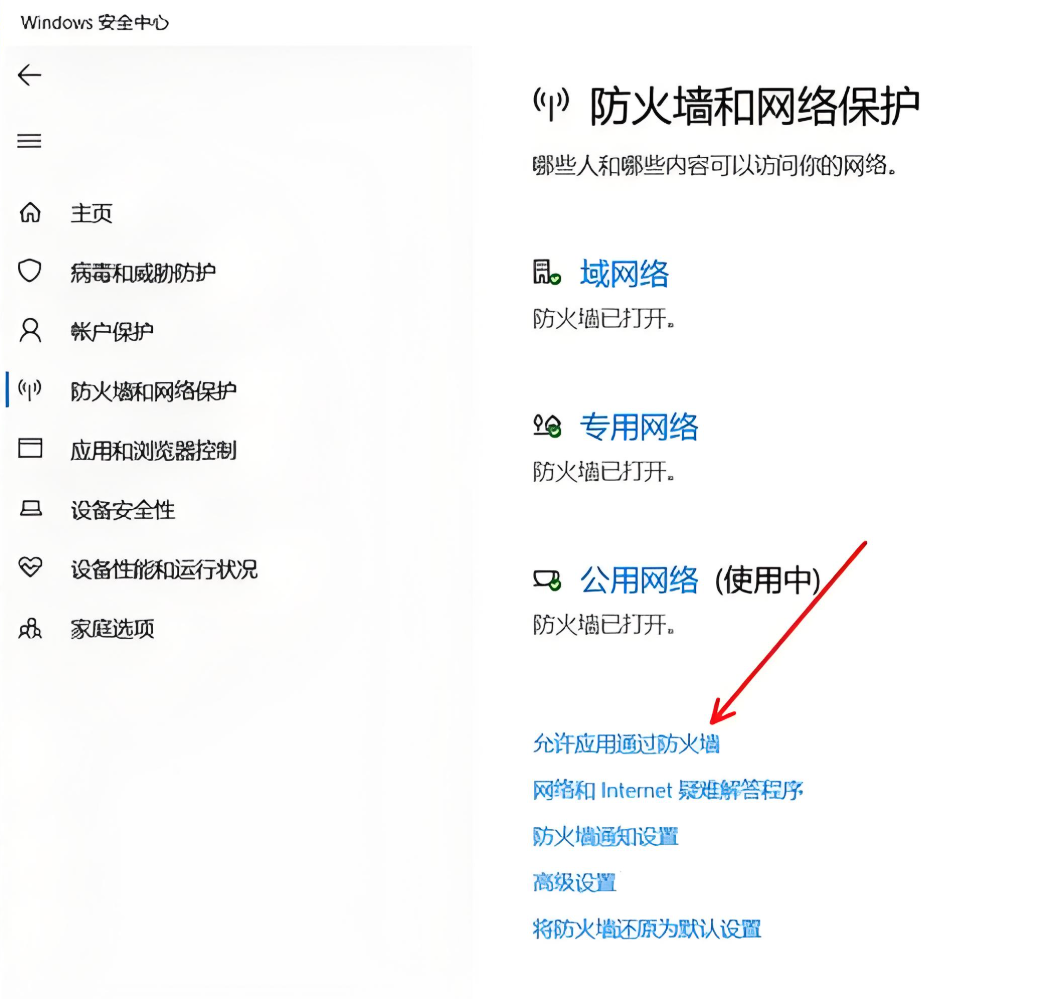Click 将防火墙还原为默认设置 link
Screen dimensions: 1048x999
click(647, 929)
